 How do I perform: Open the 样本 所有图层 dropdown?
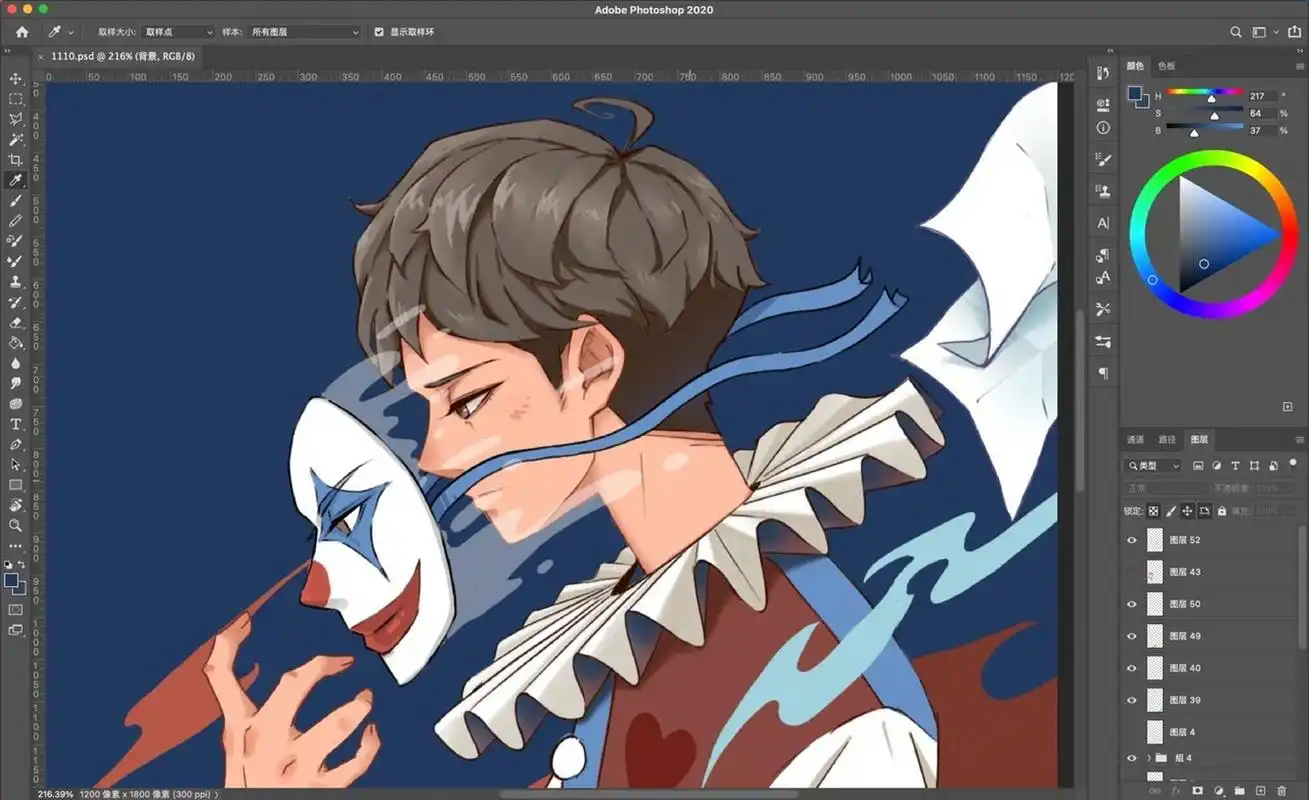[x=304, y=32]
